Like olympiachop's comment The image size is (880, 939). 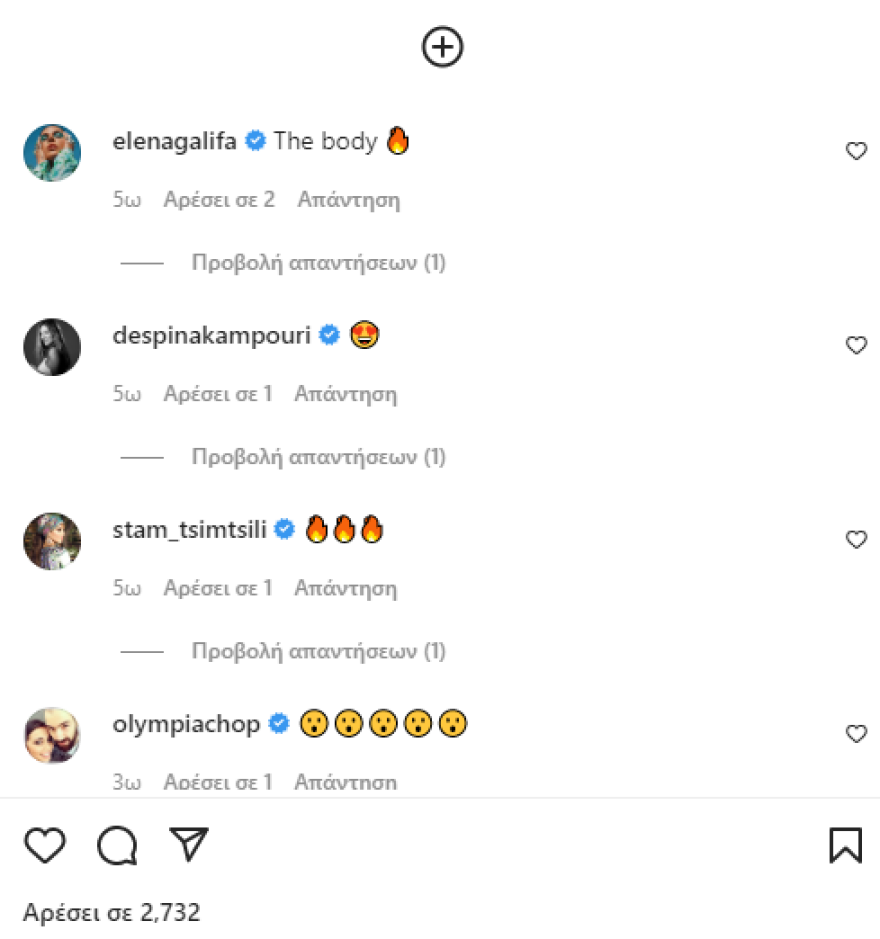pos(856,733)
